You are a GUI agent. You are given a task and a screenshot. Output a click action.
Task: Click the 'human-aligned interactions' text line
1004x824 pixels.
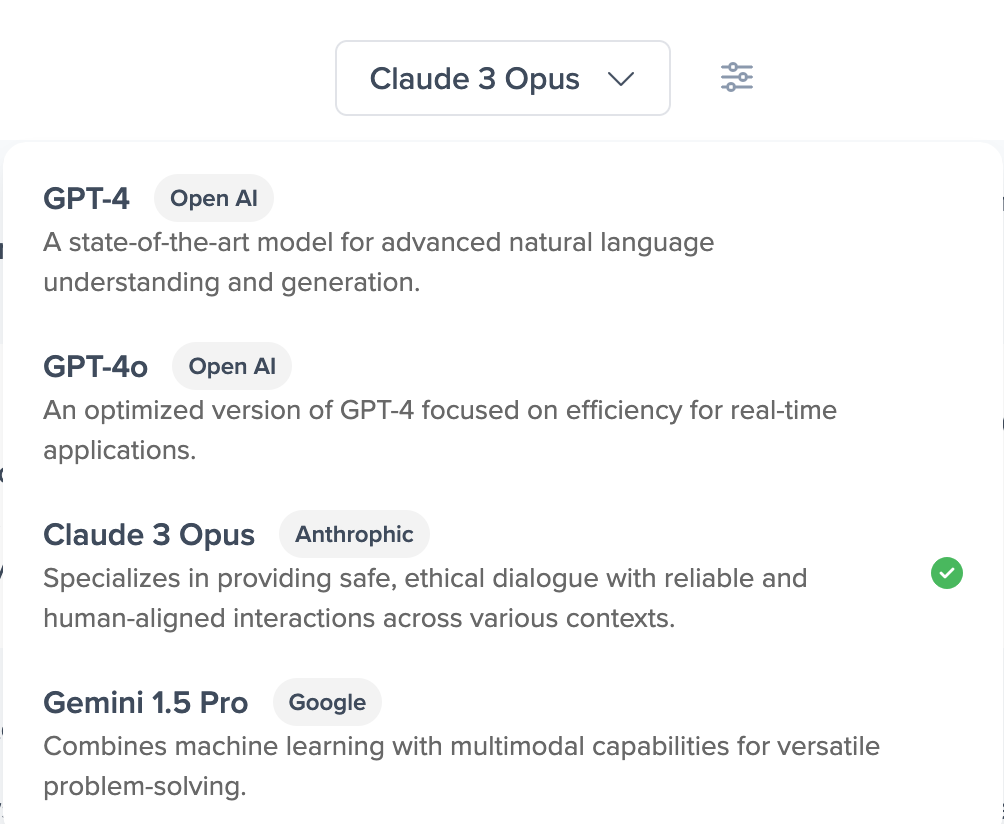(x=359, y=618)
